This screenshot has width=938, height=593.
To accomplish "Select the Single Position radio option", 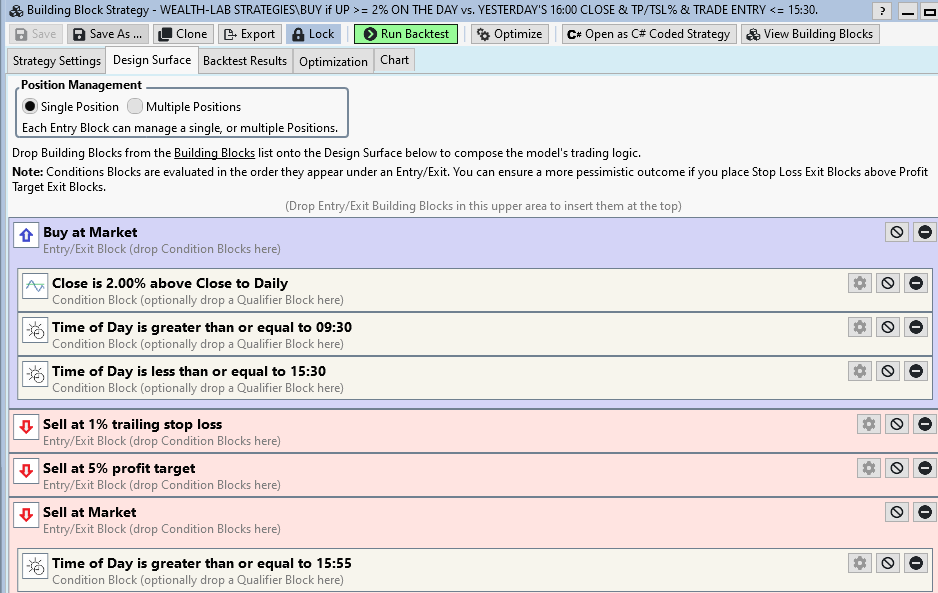I will click(x=30, y=107).
